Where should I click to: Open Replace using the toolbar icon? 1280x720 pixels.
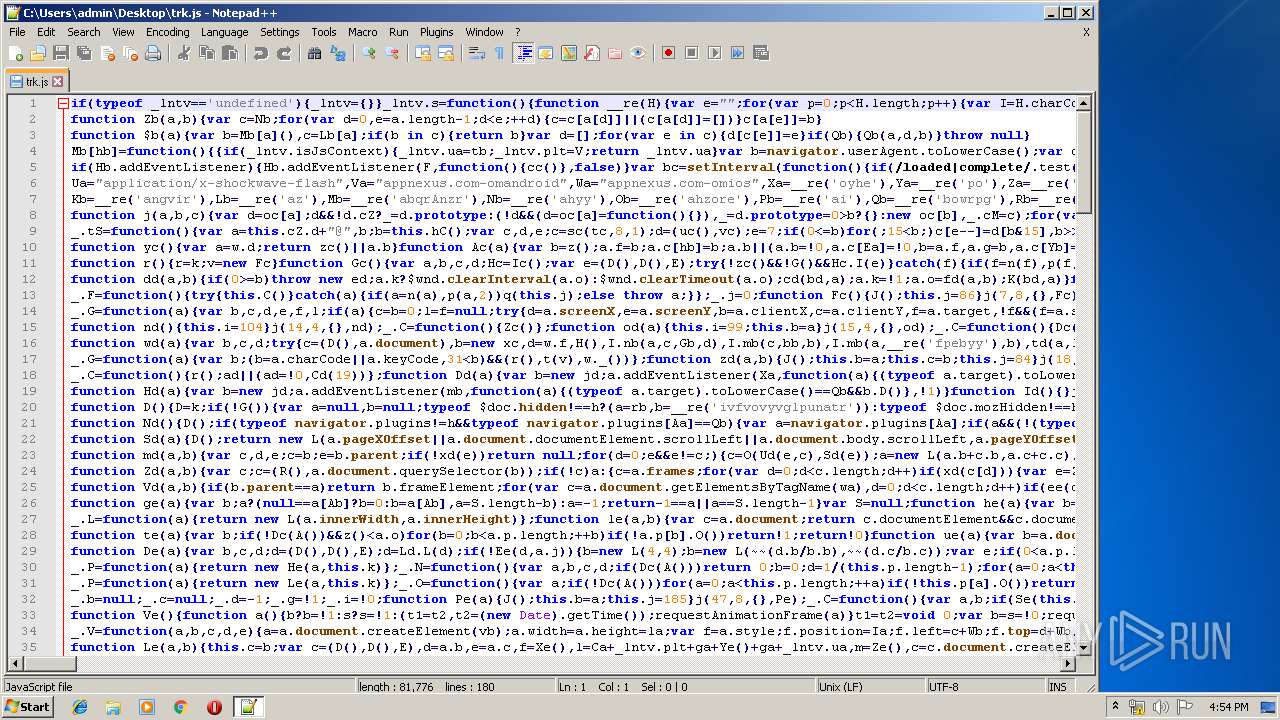338,53
